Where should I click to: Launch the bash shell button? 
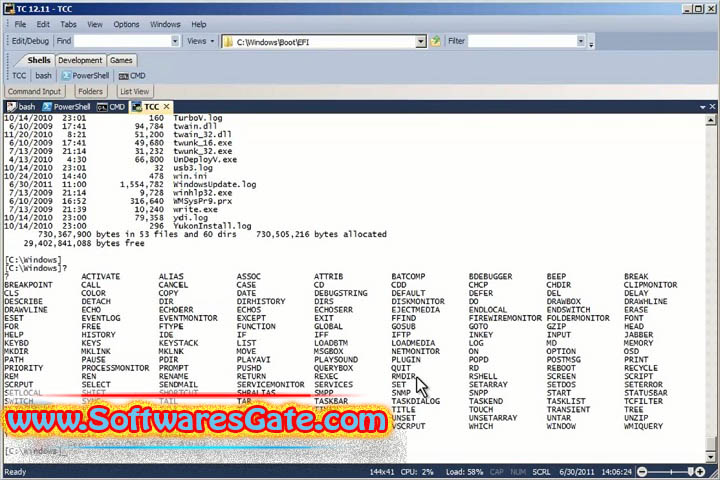pyautogui.click(x=44, y=76)
